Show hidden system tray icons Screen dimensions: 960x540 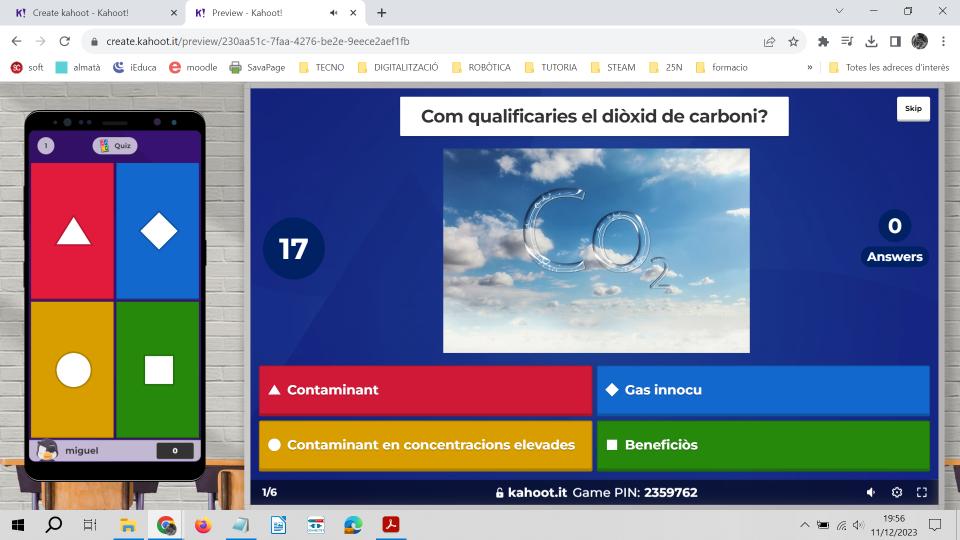804,525
